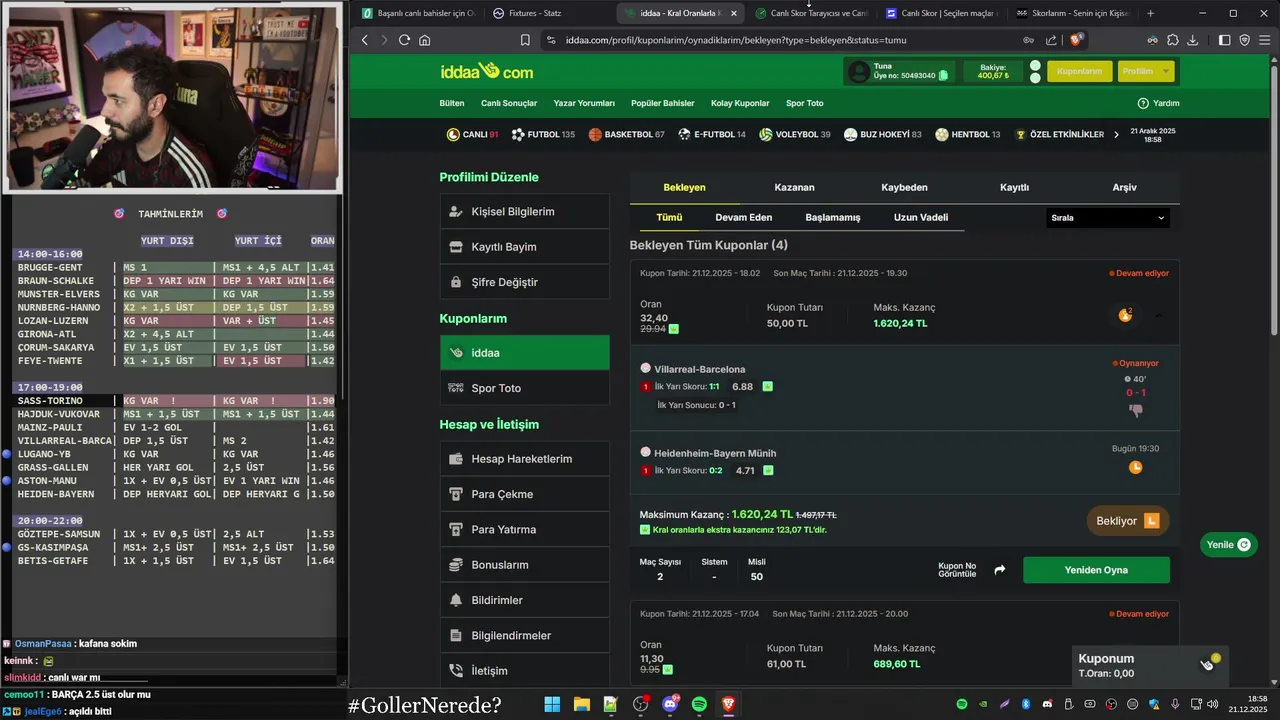Switch to the Kaybeden coupons tab
Viewport: 1280px width, 720px height.
pos(904,187)
